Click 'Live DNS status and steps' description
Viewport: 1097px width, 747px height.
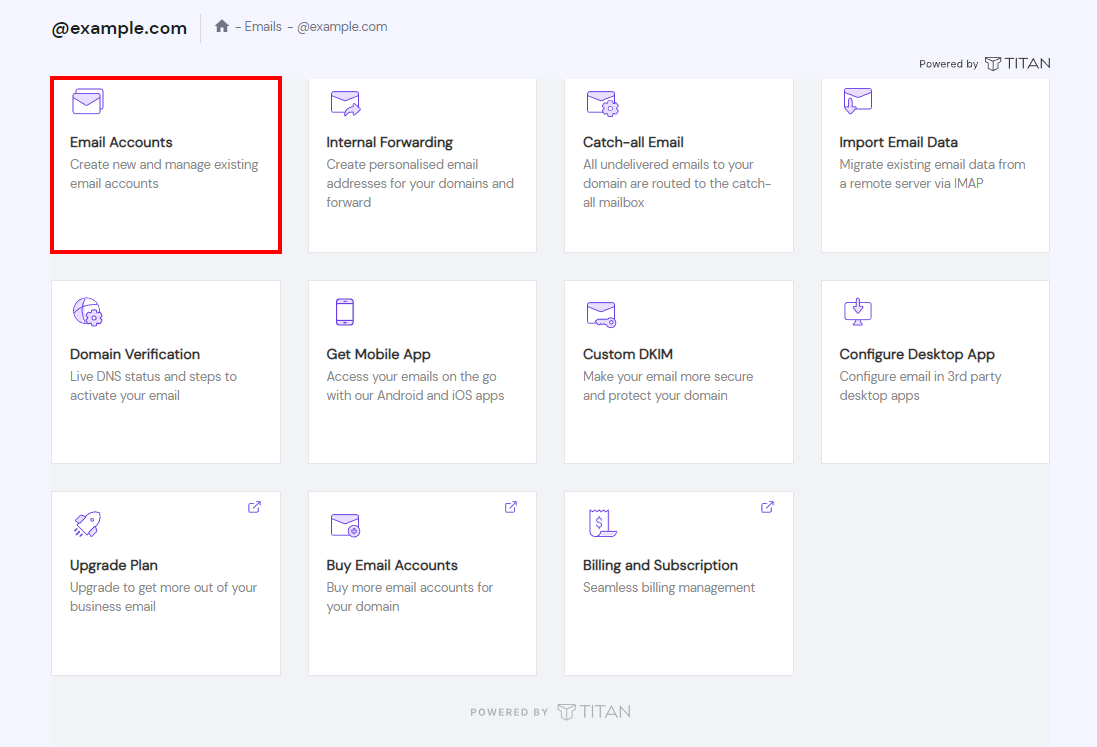click(x=153, y=385)
